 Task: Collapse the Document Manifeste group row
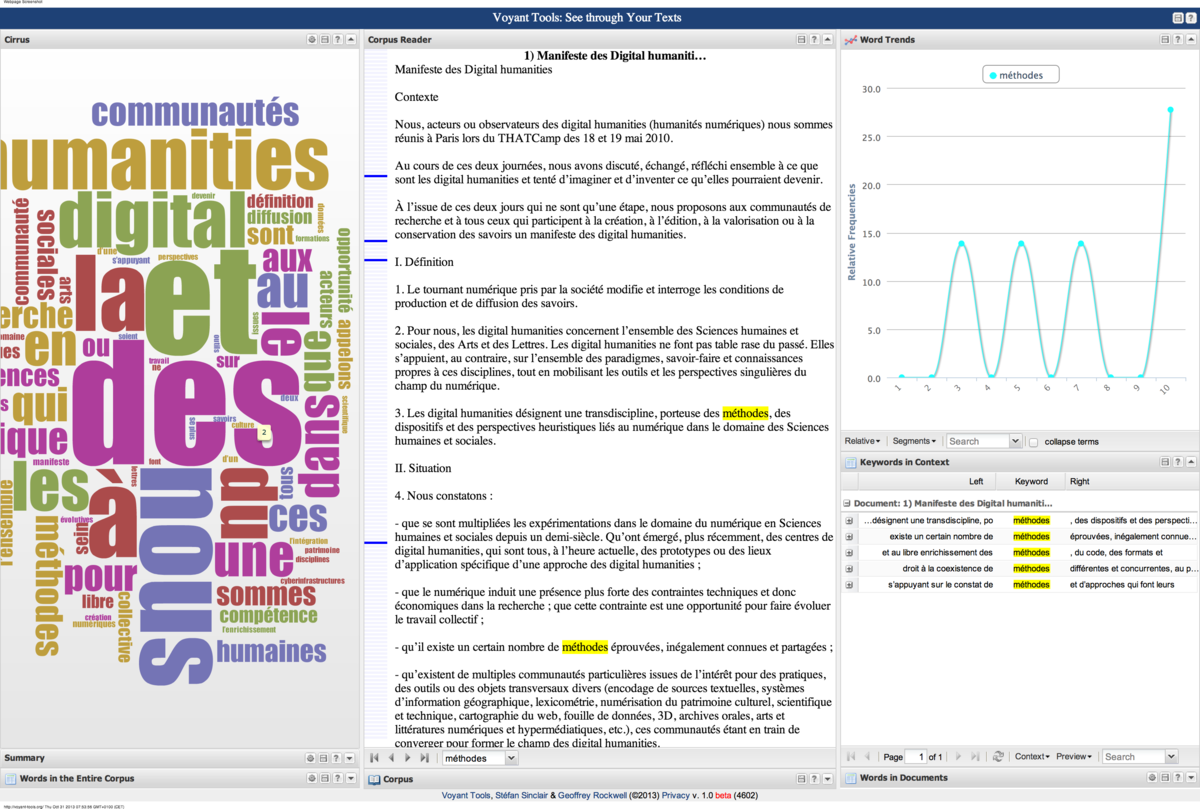click(848, 504)
